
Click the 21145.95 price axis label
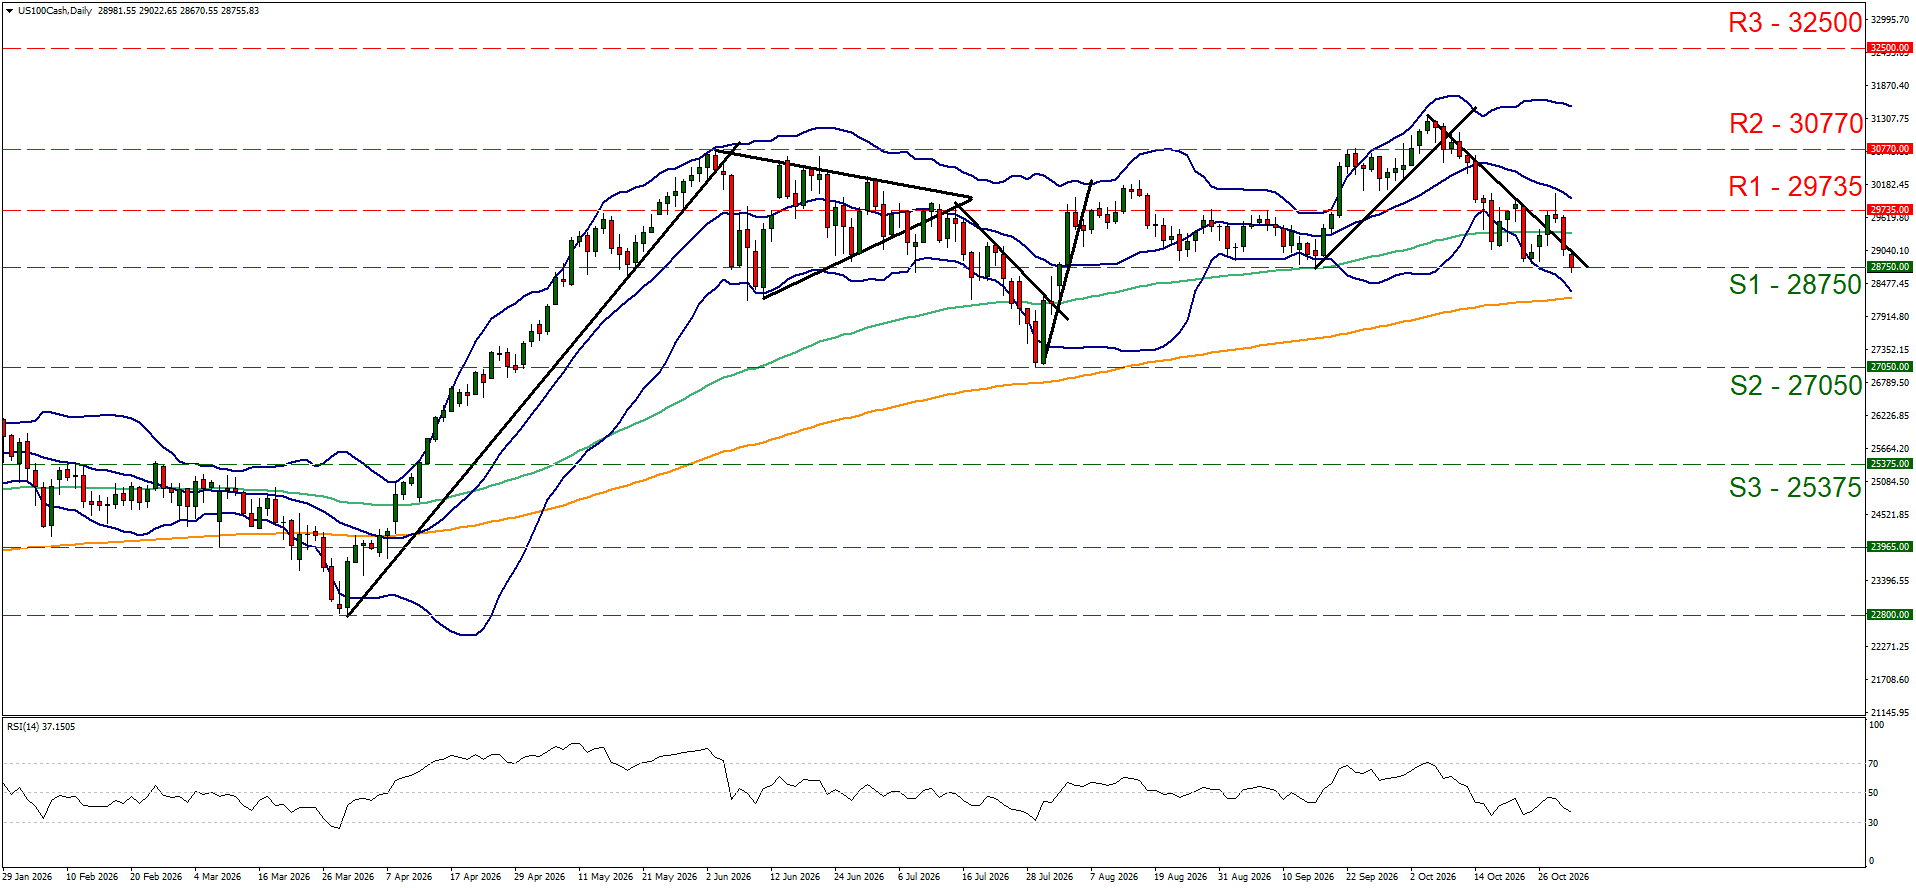[1889, 713]
